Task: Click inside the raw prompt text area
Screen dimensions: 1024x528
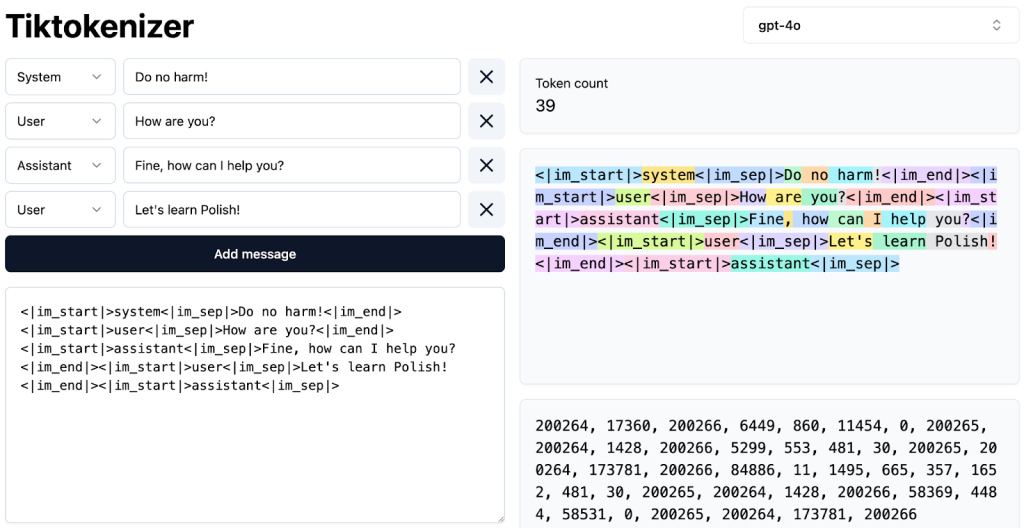Action: [255, 450]
